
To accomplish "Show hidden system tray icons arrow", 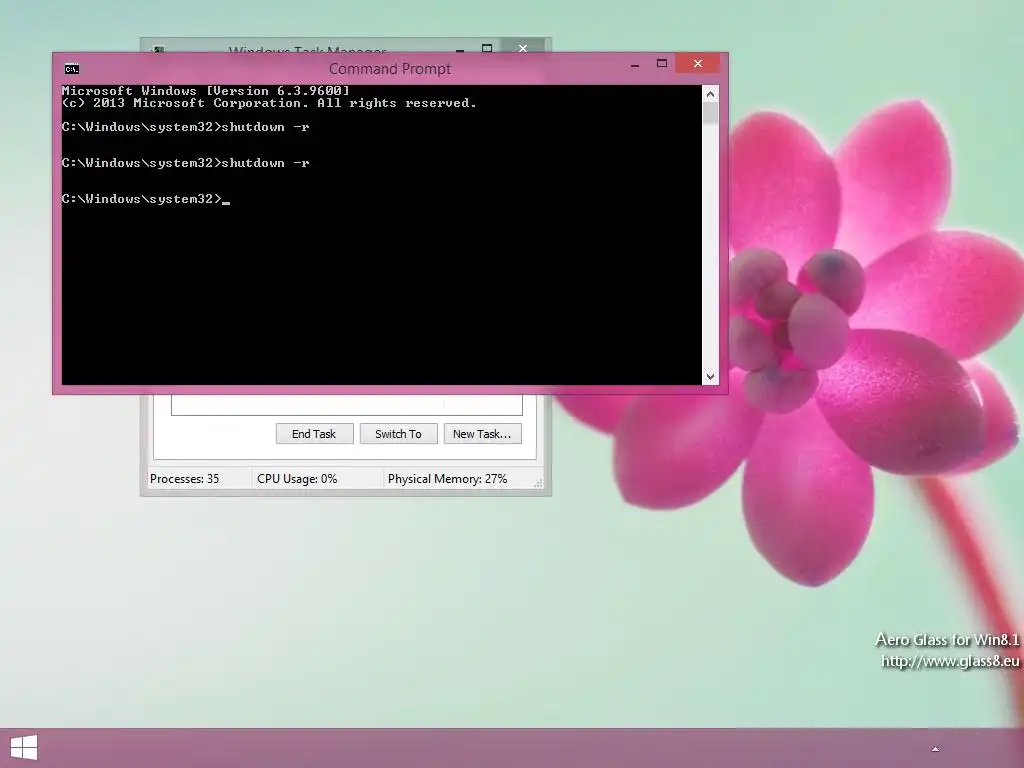I will click(x=935, y=749).
